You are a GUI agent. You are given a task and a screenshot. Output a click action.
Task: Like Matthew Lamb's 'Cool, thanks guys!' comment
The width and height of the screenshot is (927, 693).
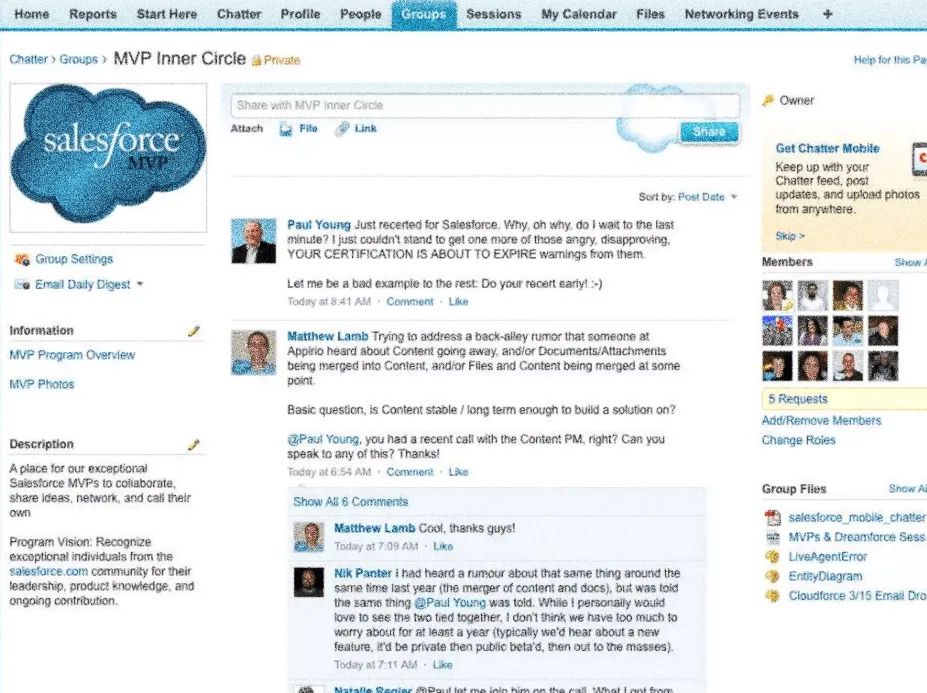[x=443, y=546]
